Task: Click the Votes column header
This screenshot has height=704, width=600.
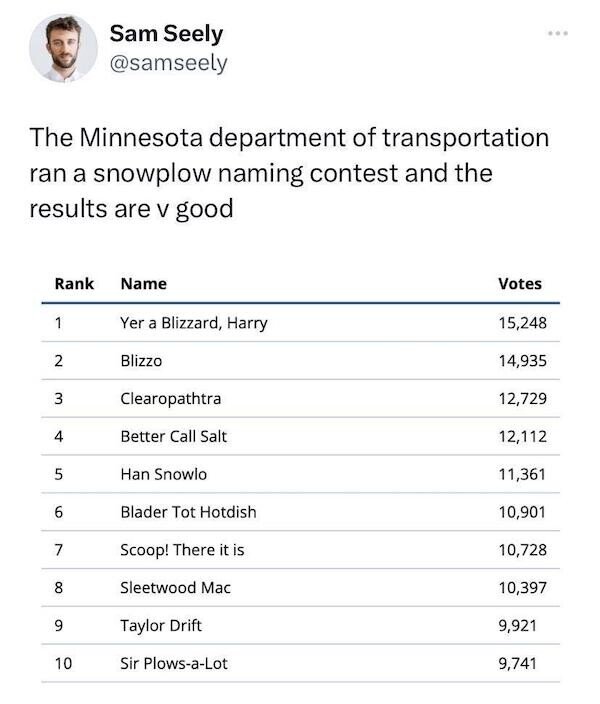Action: pos(519,283)
